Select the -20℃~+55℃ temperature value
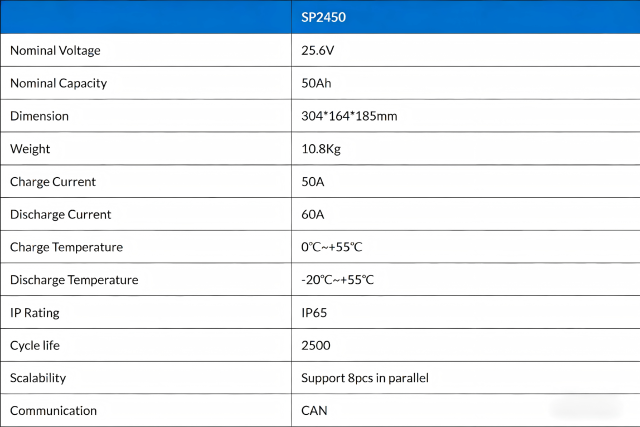 (337, 280)
